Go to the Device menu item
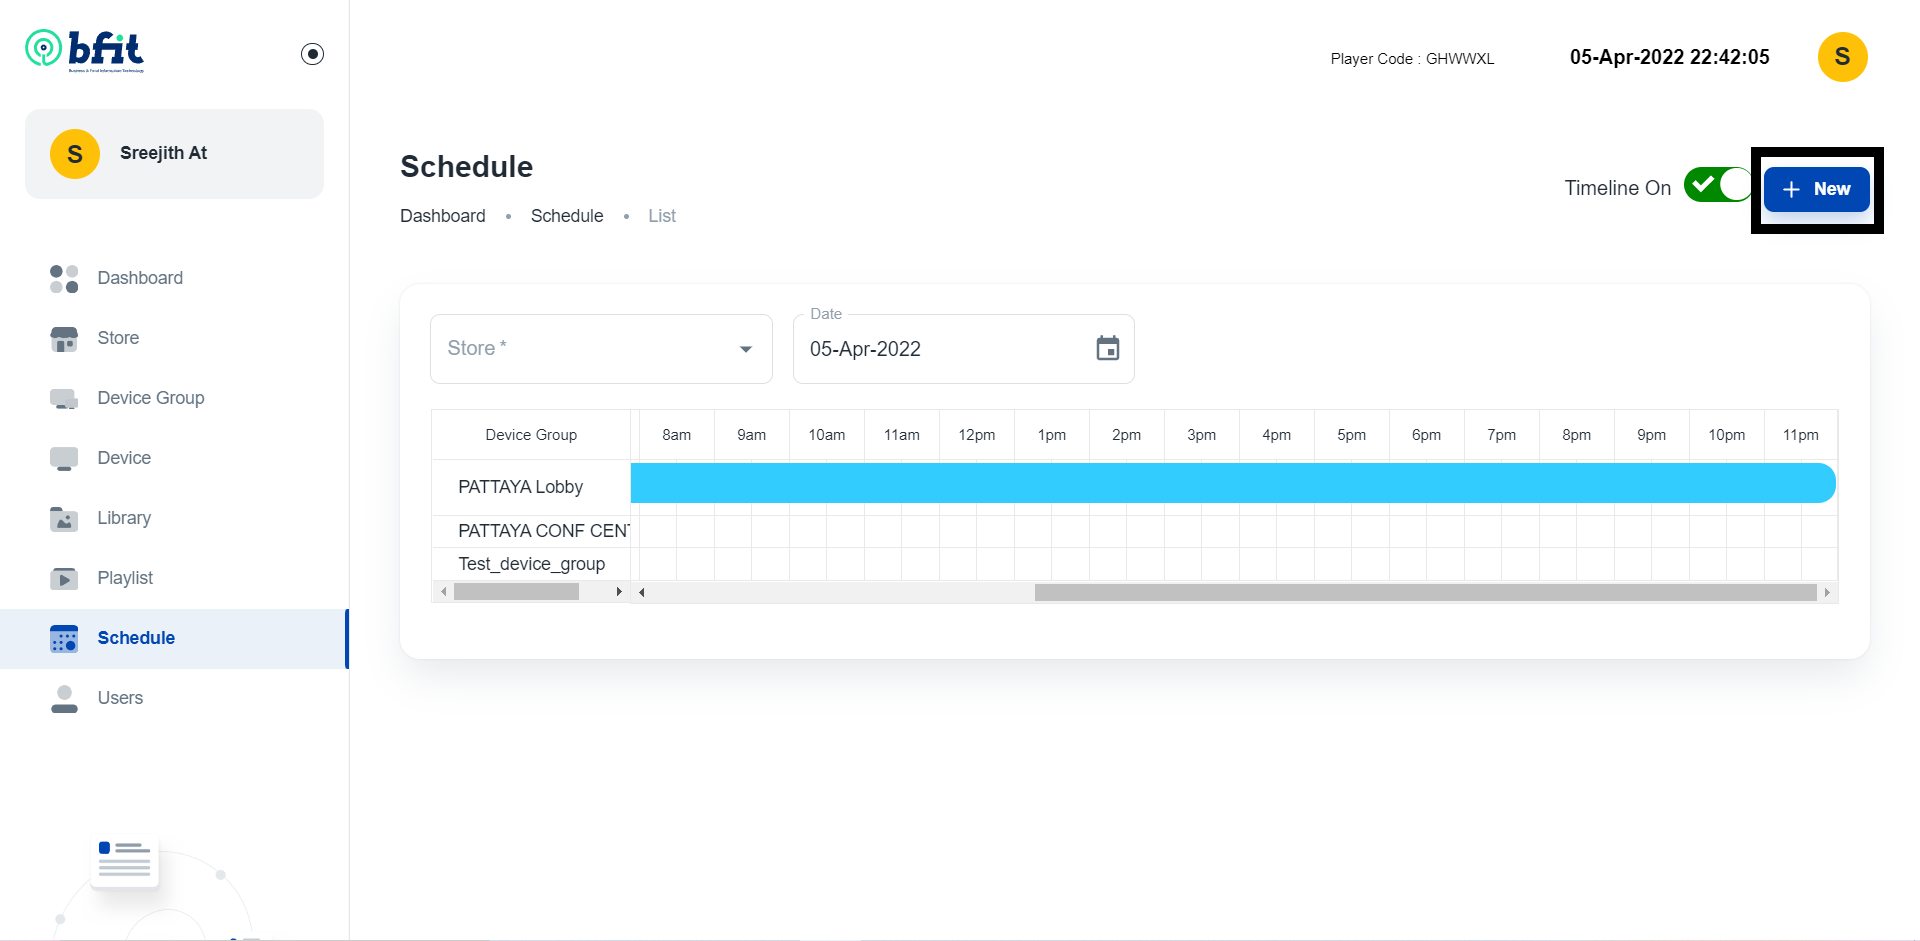The width and height of the screenshot is (1920, 941). tap(124, 458)
